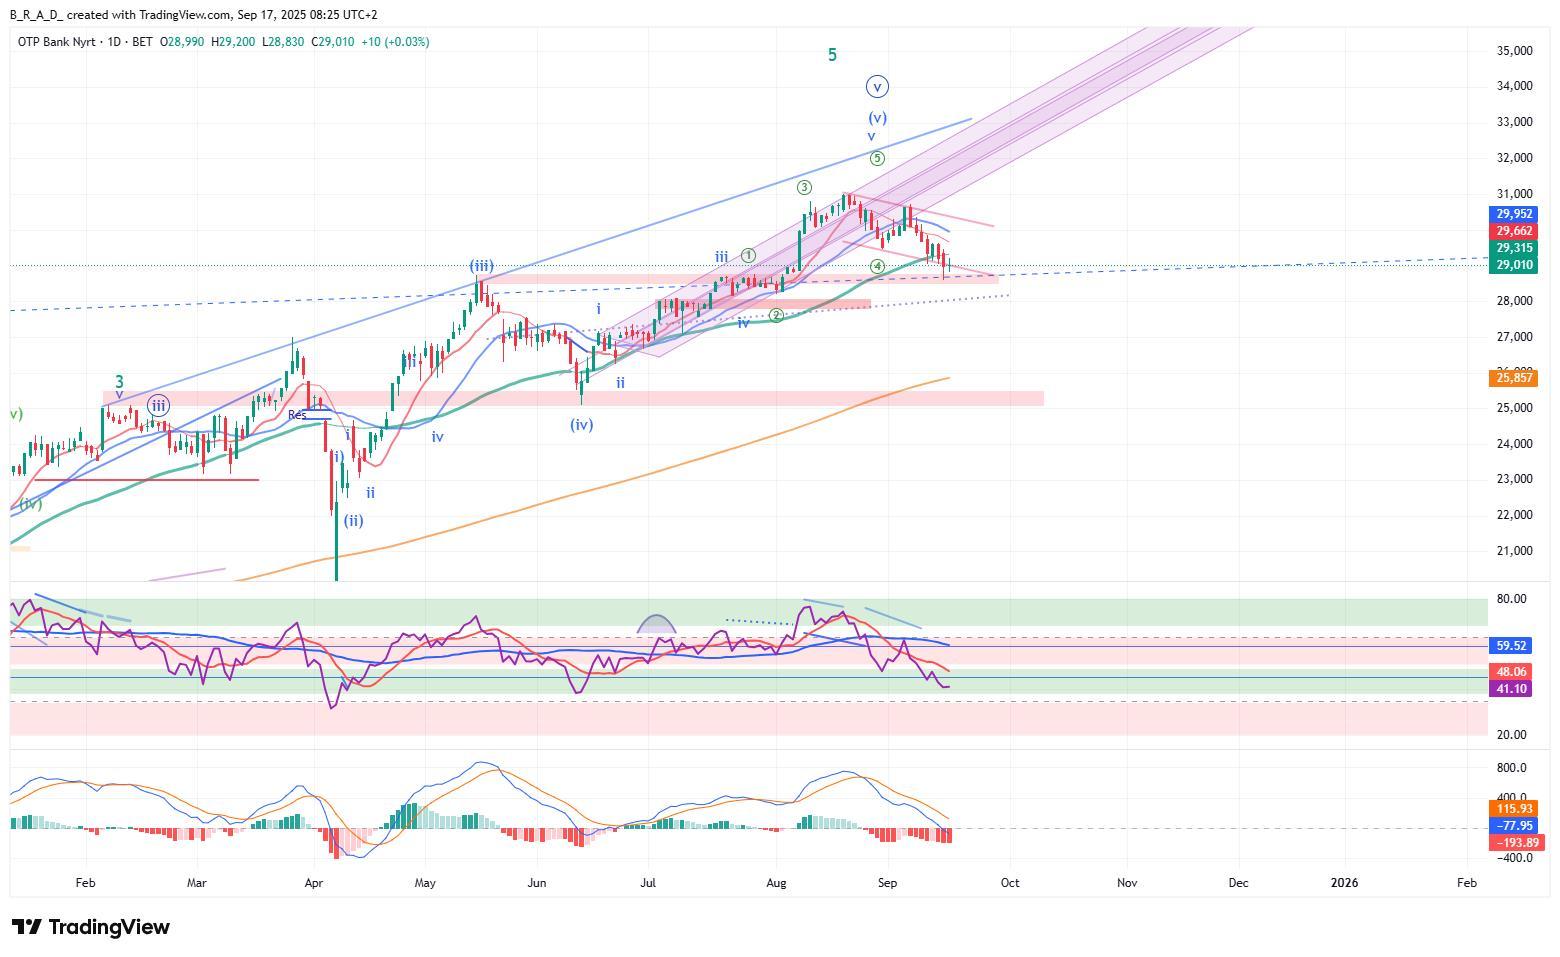Click the (ii) wave label below April low
Image resolution: width=1560 pixels, height=957 pixels.
click(x=353, y=520)
